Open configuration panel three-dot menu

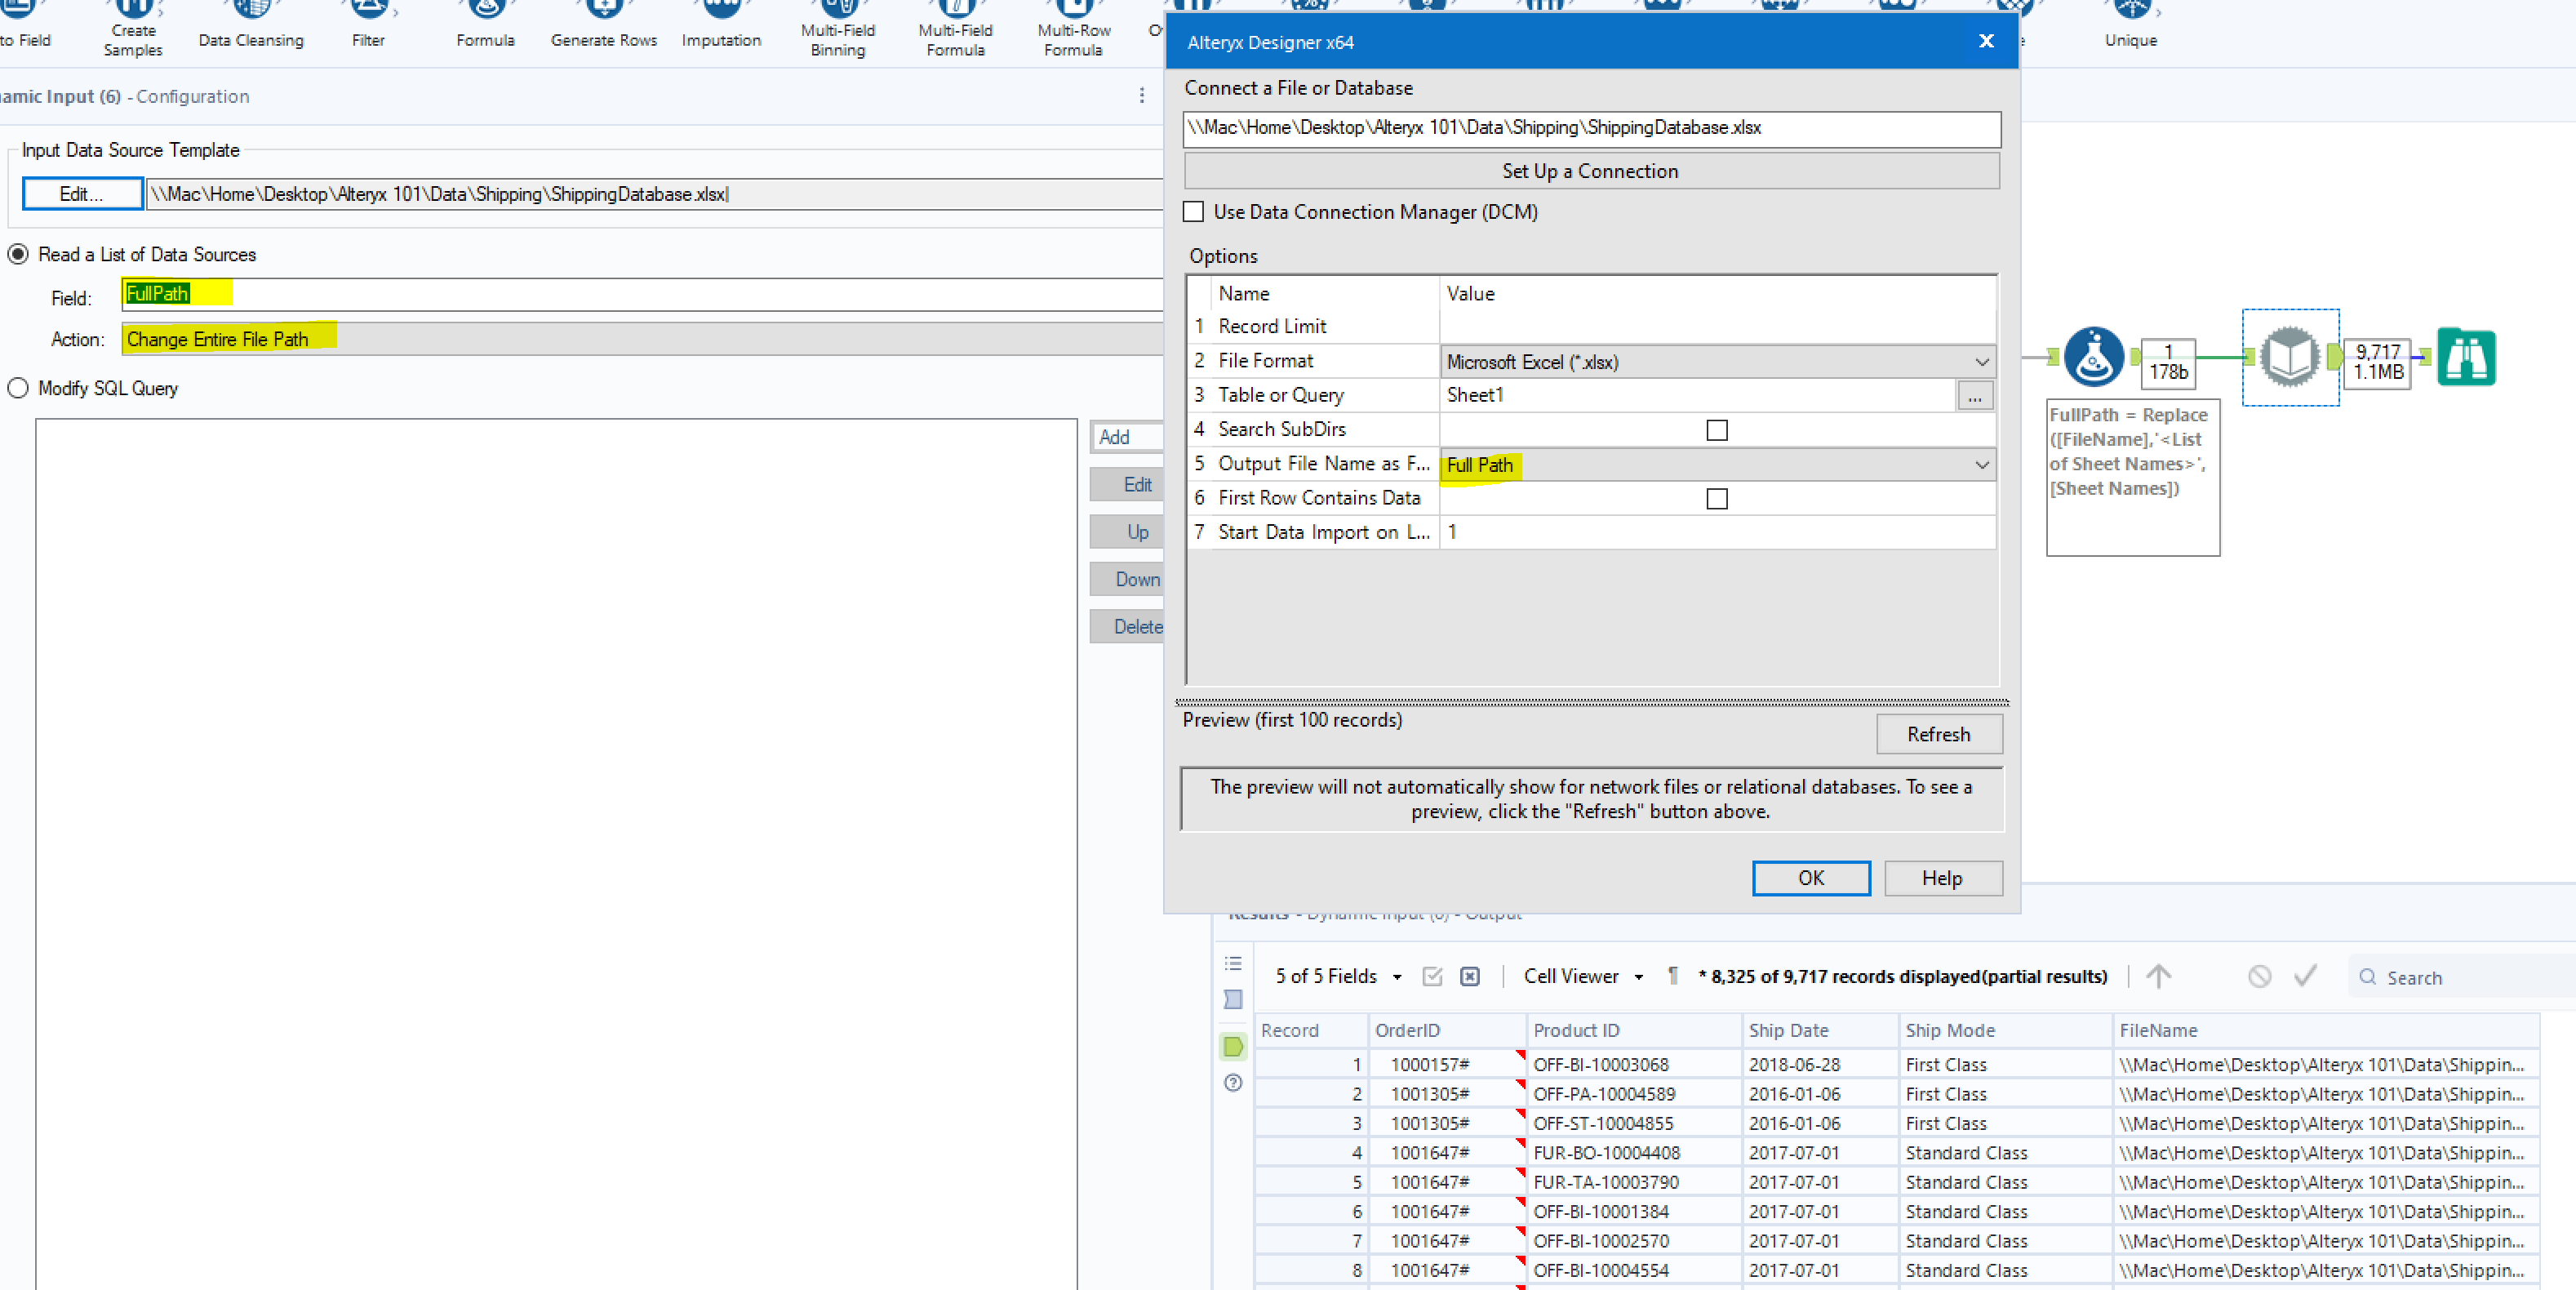(1141, 96)
